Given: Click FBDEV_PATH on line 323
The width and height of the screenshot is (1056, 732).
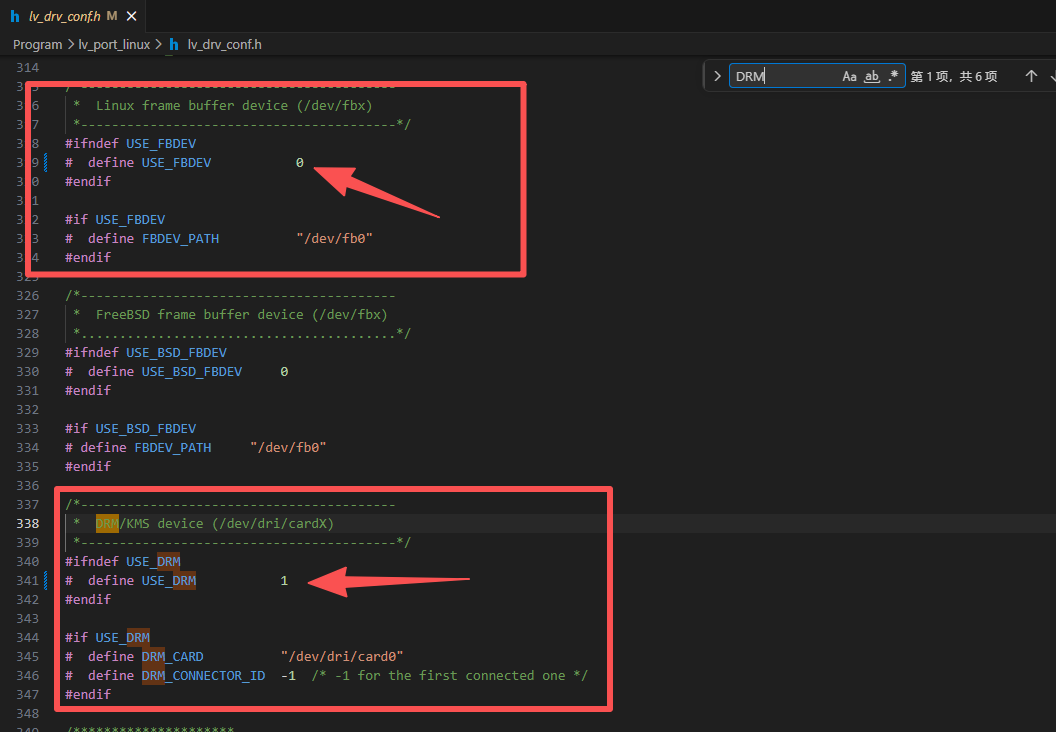Looking at the screenshot, I should pos(180,238).
